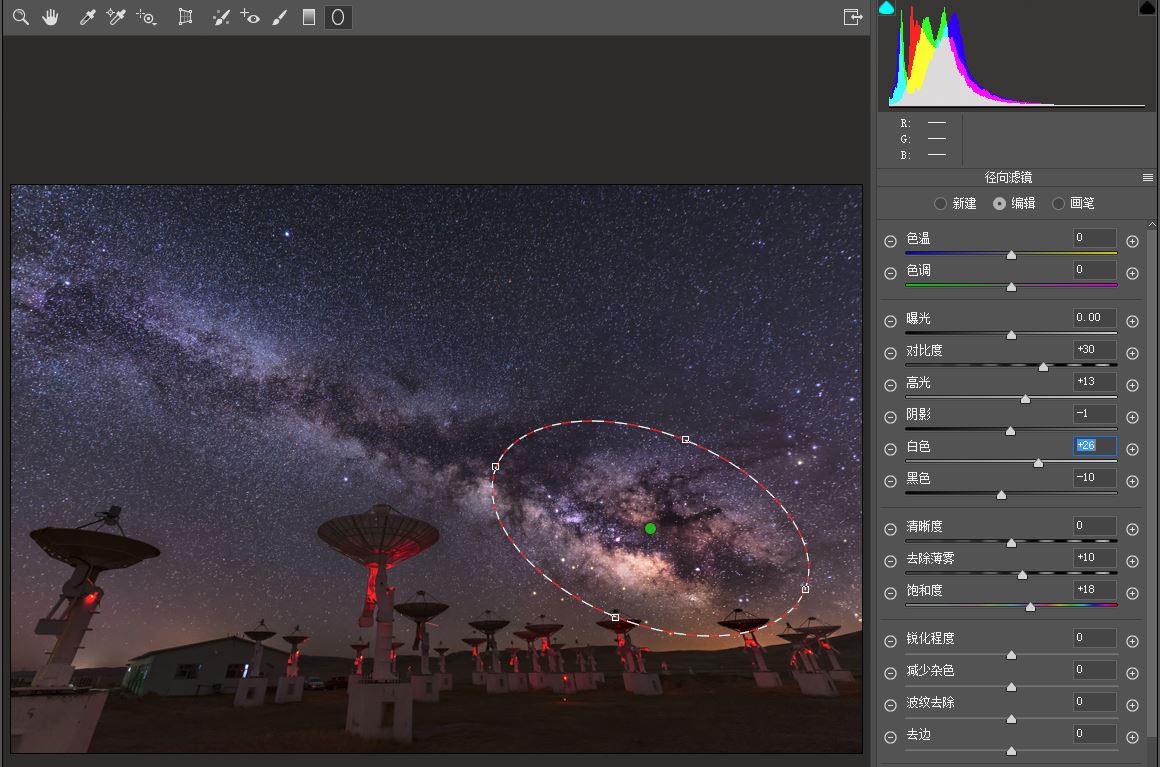The width and height of the screenshot is (1160, 767).
Task: Select the 新建 radio button
Action: click(x=940, y=203)
